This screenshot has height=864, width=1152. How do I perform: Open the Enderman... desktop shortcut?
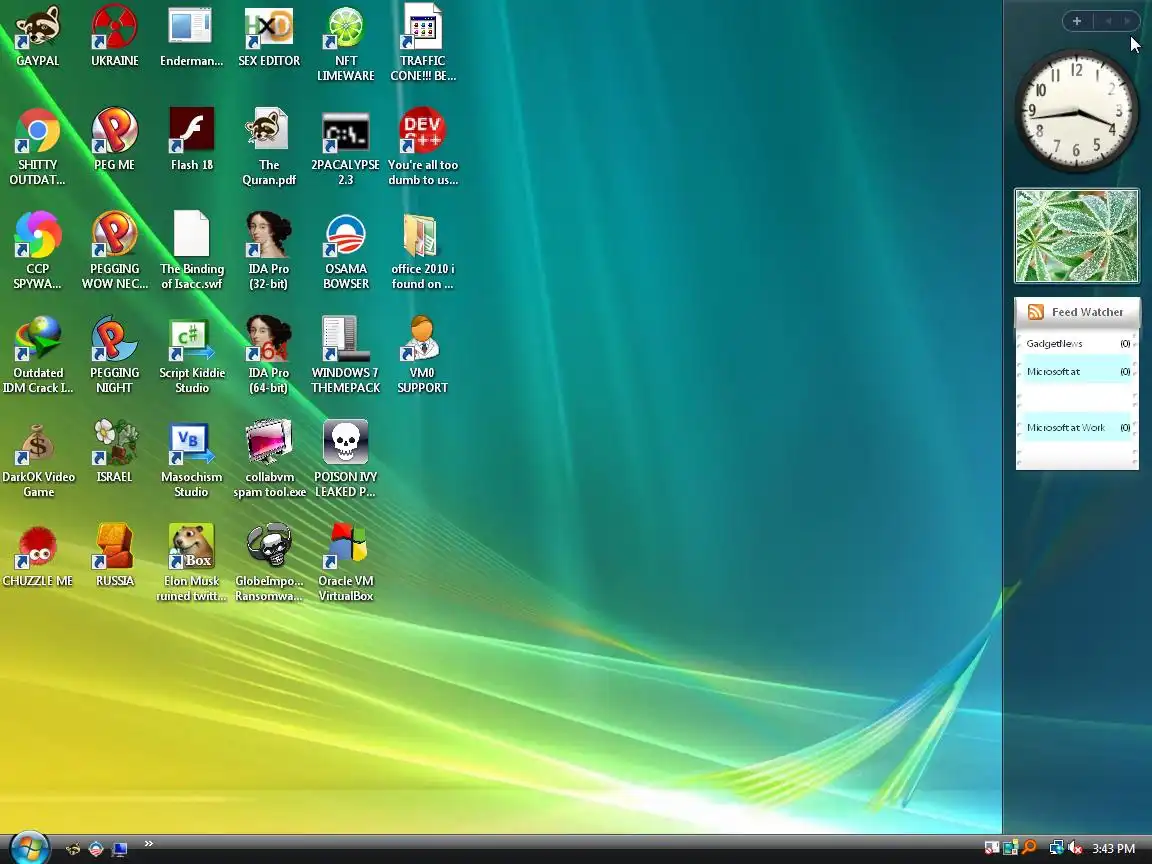pyautogui.click(x=191, y=37)
